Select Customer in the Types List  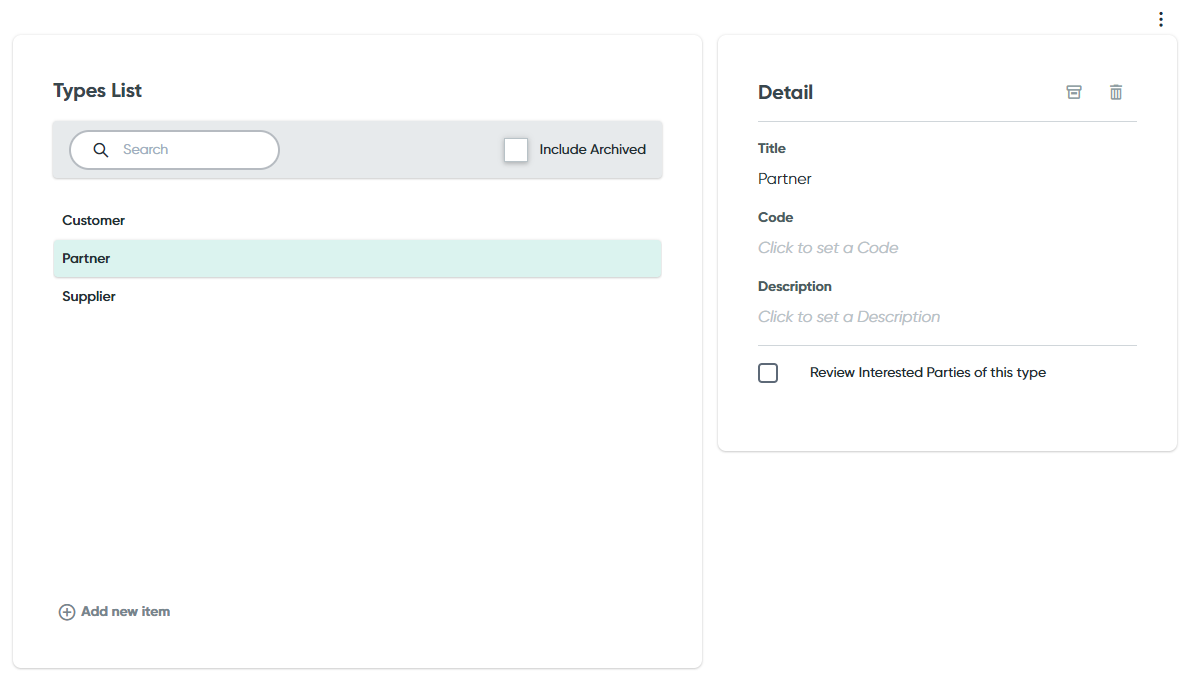[357, 221]
